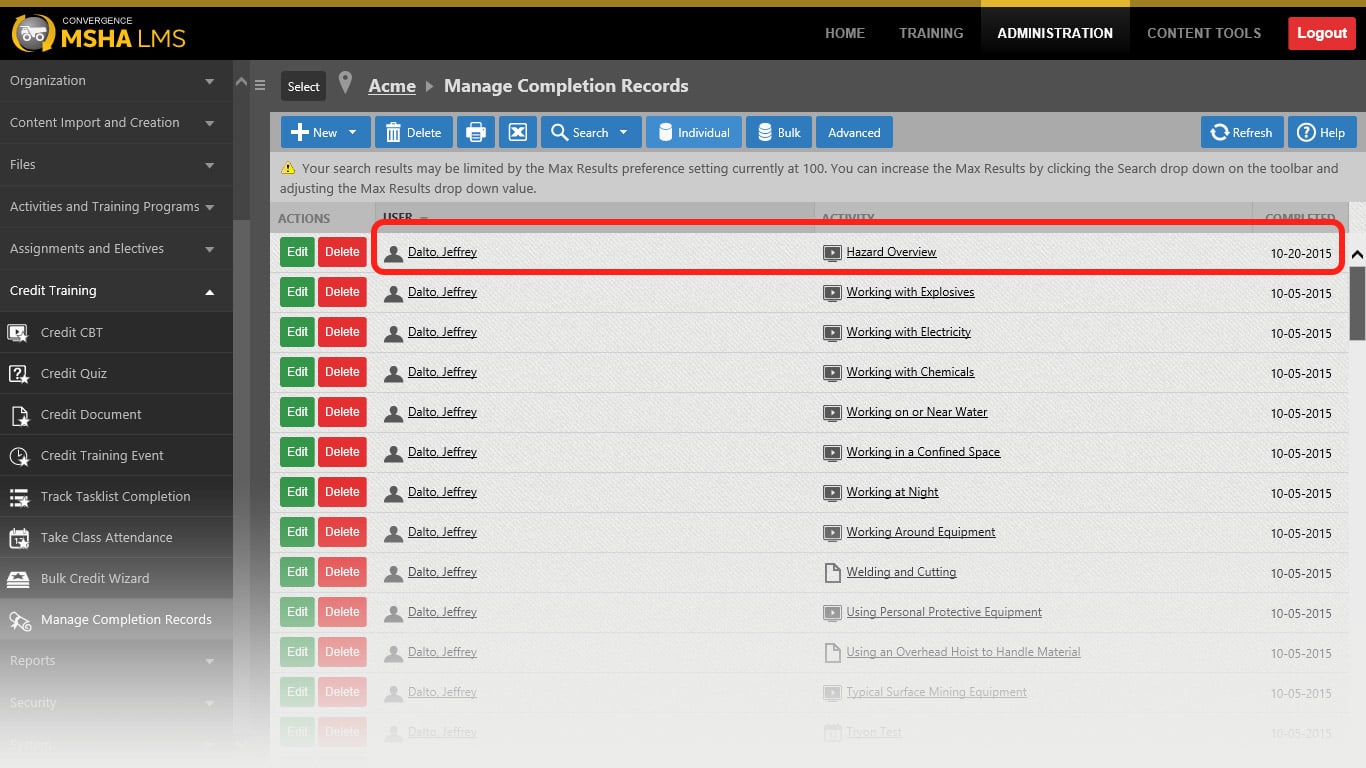The height and width of the screenshot is (768, 1366).
Task: Expand the Organization sidebar section
Action: 209,81
